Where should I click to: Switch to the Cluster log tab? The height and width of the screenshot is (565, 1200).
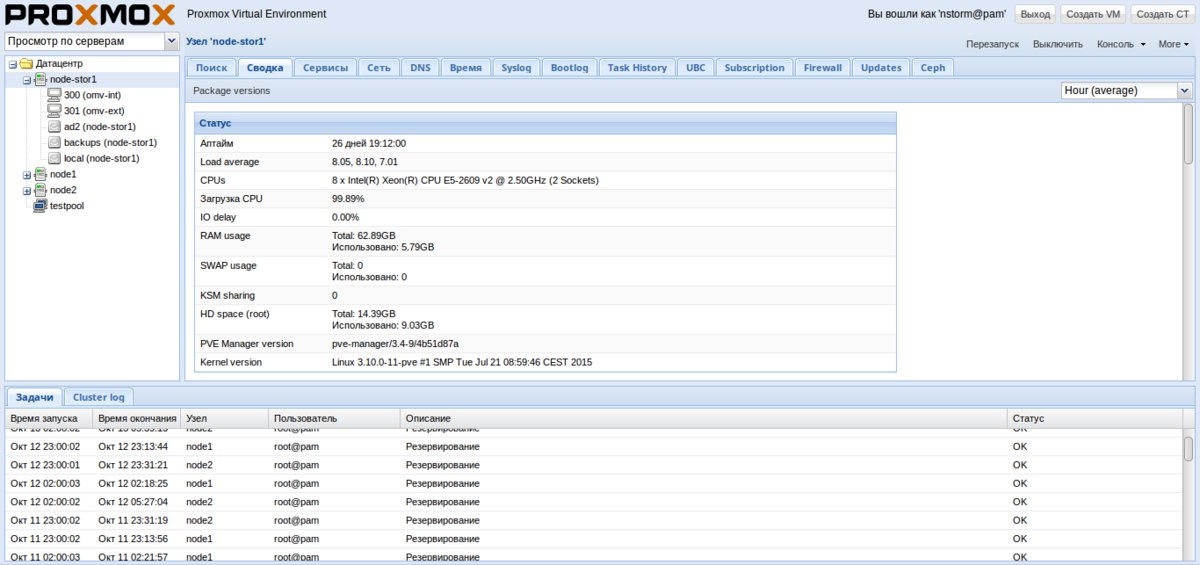coord(99,397)
